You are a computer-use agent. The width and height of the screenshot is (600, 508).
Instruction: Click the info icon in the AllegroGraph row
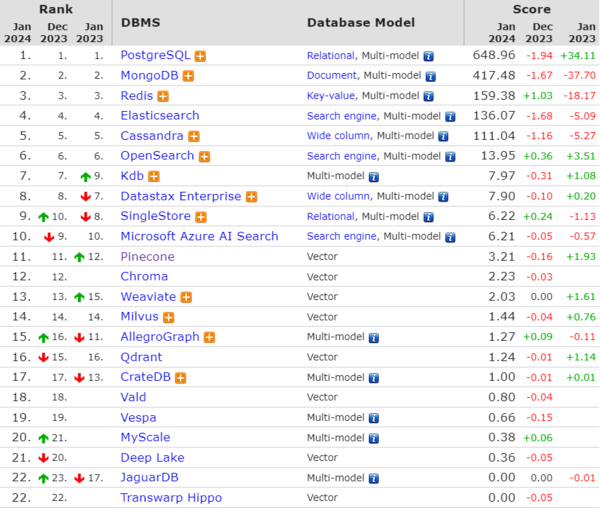(374, 338)
